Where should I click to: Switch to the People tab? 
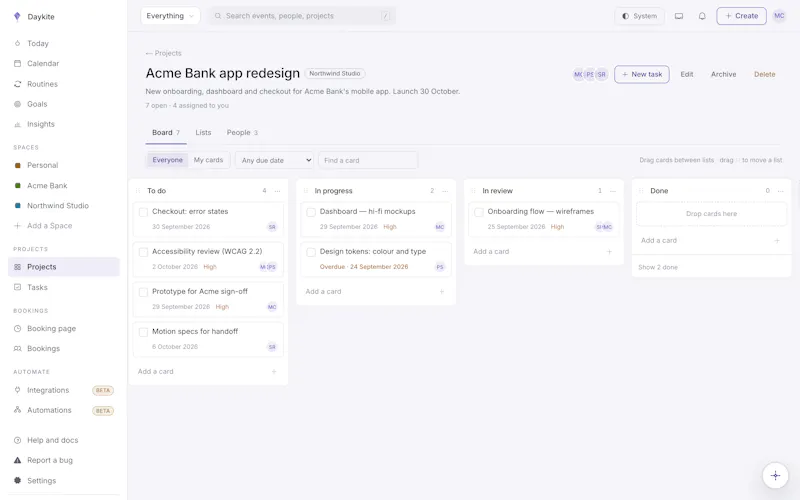pyautogui.click(x=242, y=133)
